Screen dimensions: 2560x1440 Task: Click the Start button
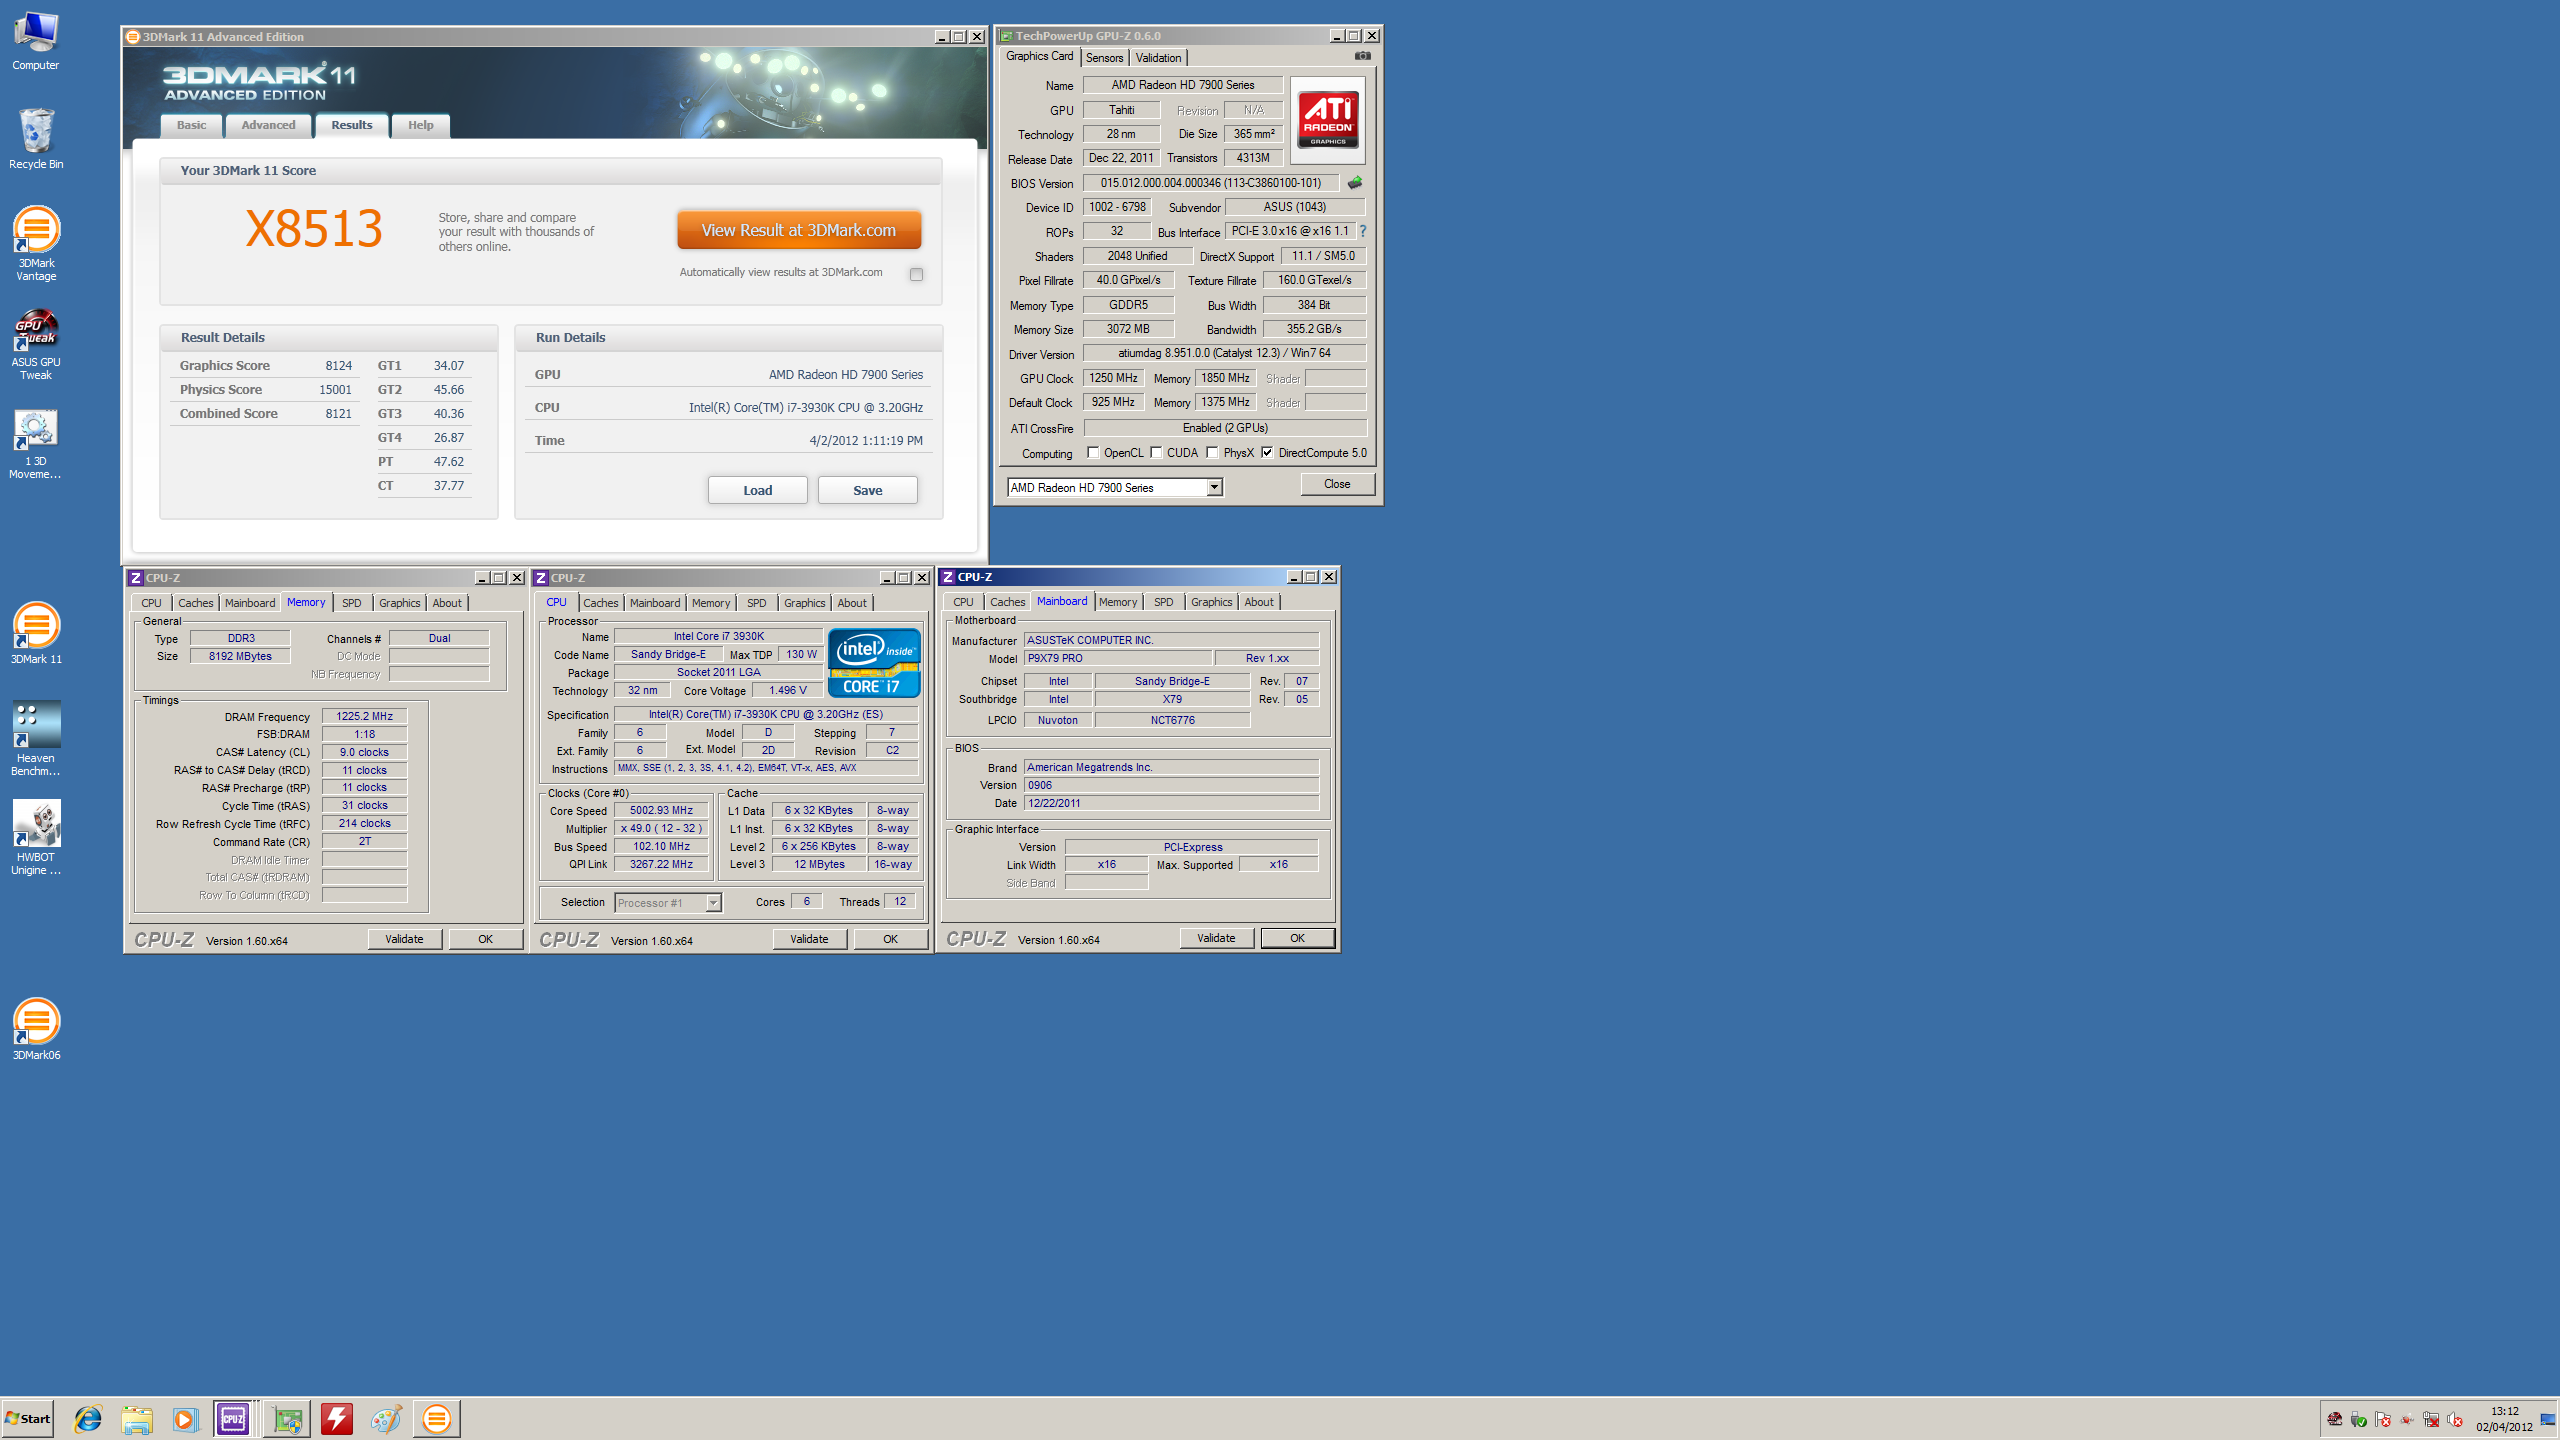point(28,1419)
